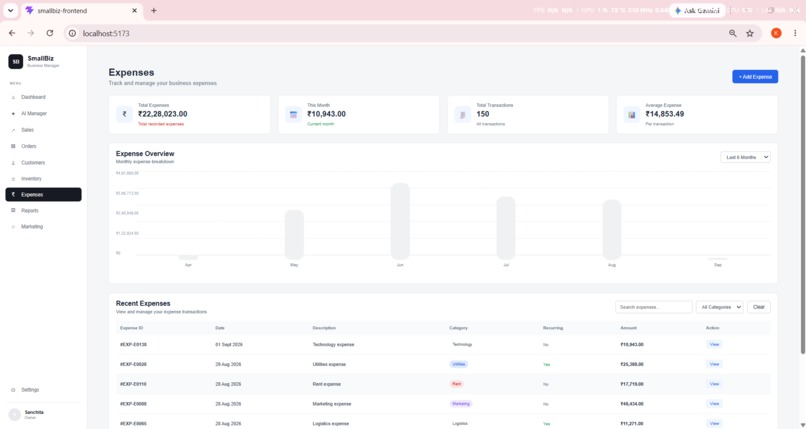Click the Marketing category badge
This screenshot has height=429, width=806.
click(461, 404)
